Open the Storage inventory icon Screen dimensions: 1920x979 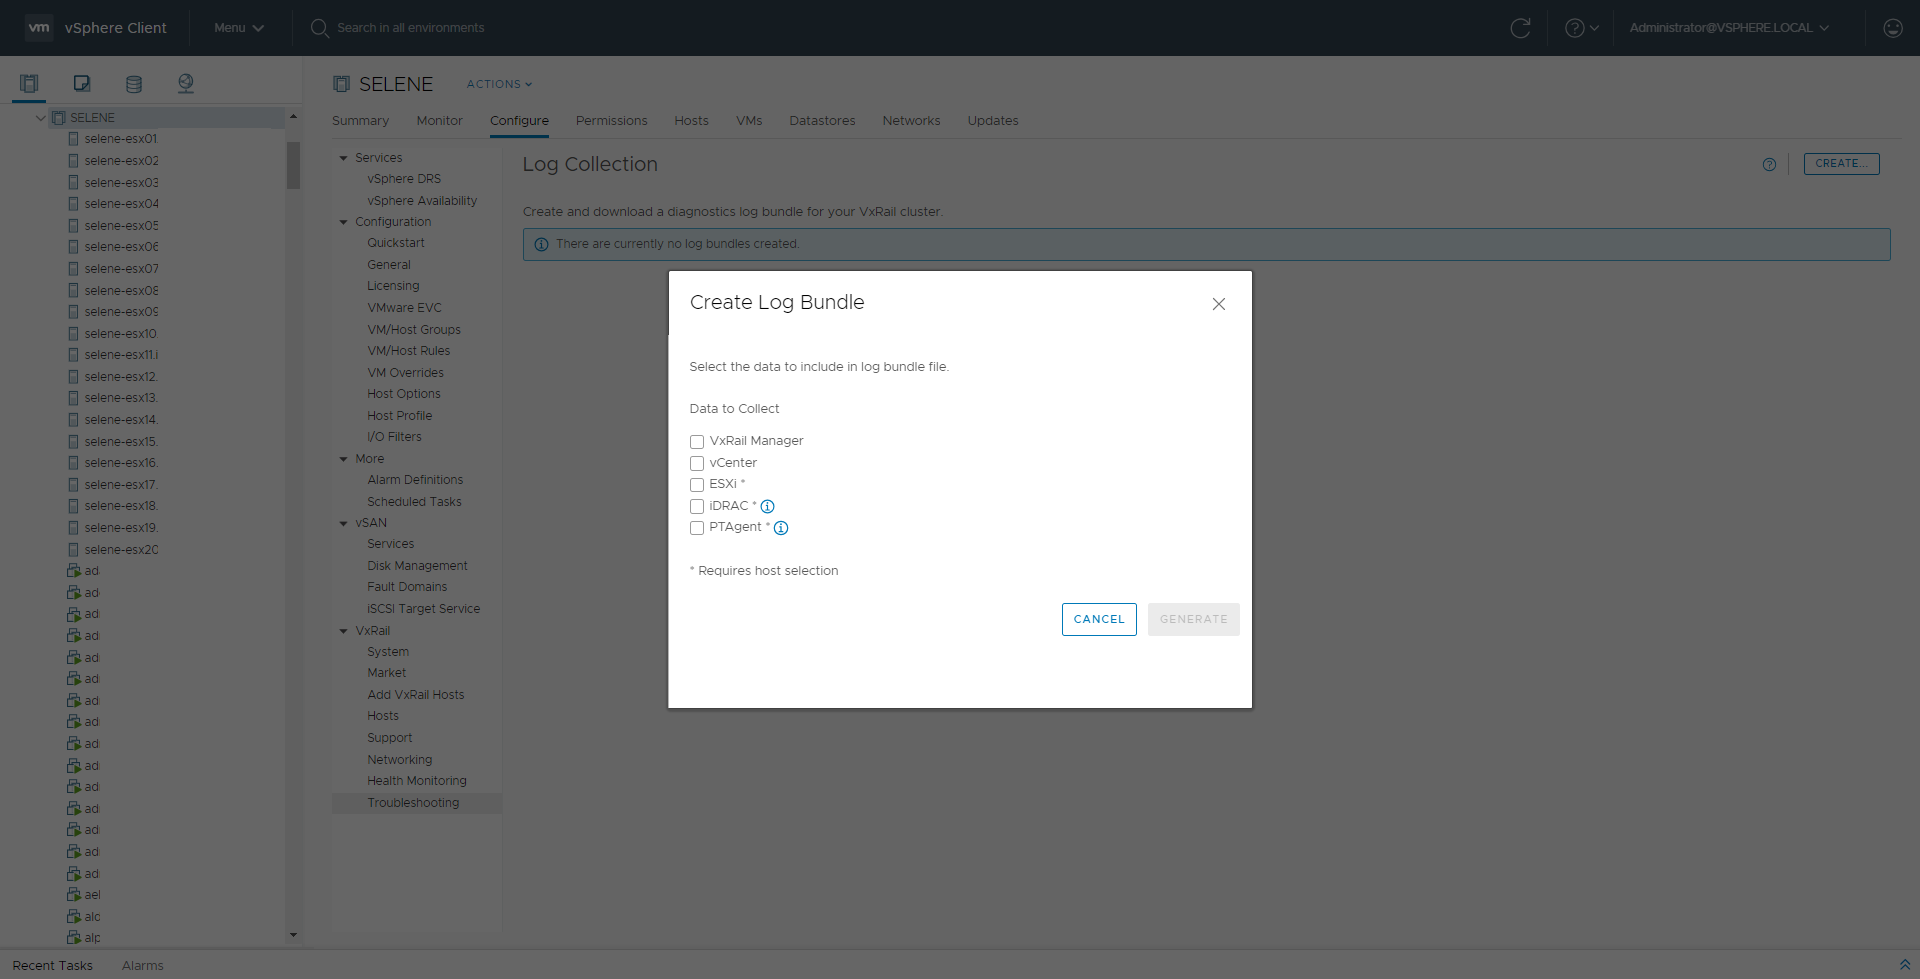tap(134, 84)
